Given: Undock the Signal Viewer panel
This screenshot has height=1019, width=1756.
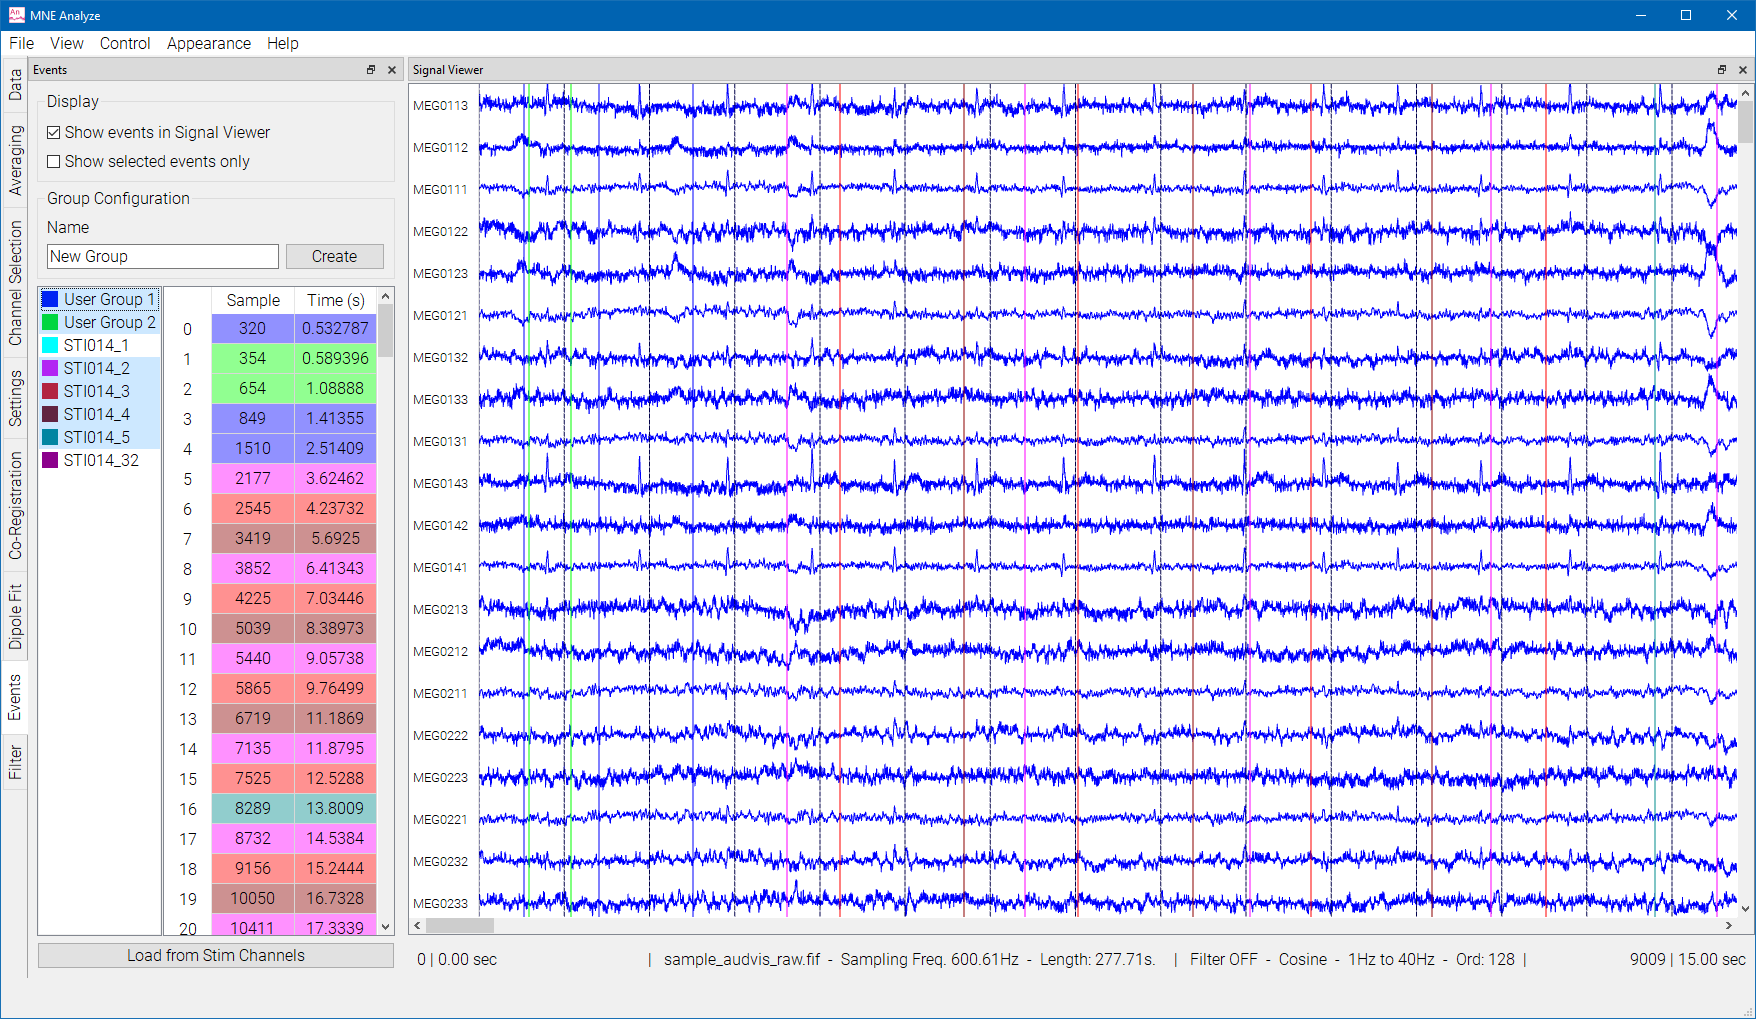Looking at the screenshot, I should tap(1722, 70).
